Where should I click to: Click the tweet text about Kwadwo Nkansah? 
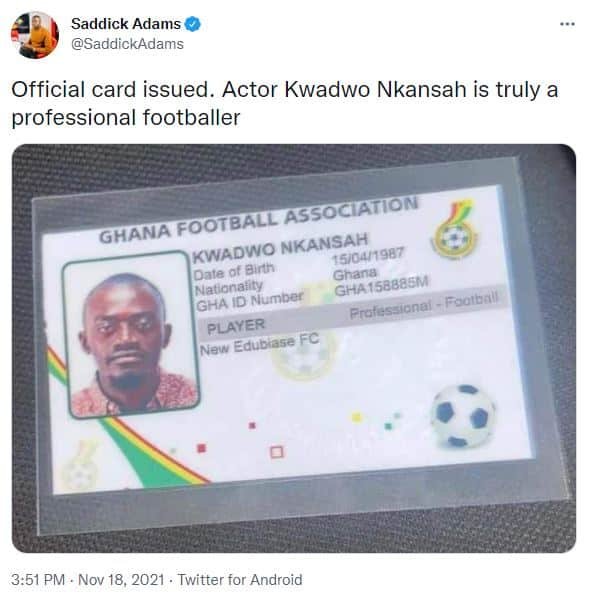click(285, 103)
